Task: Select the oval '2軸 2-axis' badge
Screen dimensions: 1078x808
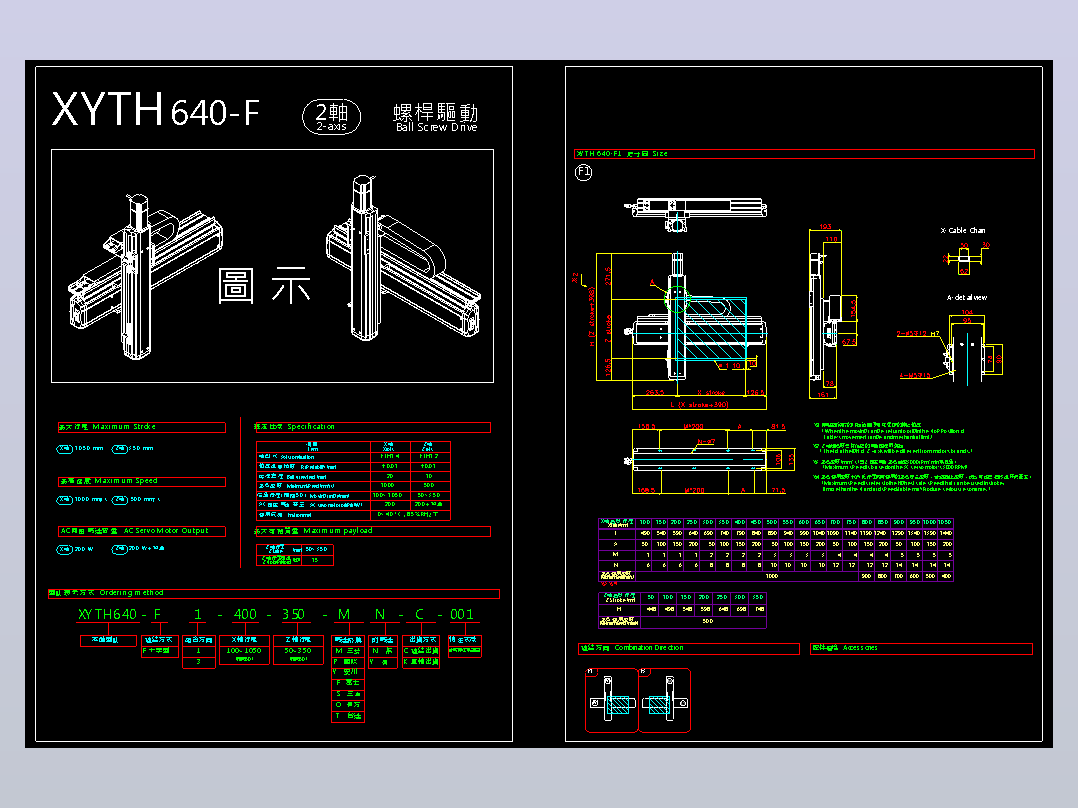Action: coord(331,116)
